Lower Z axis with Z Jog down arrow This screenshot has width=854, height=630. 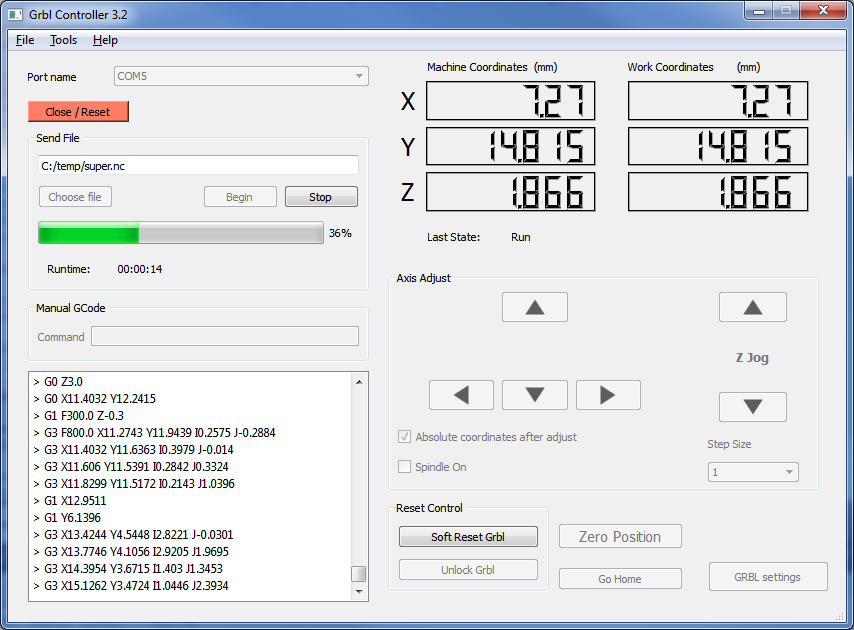click(752, 407)
